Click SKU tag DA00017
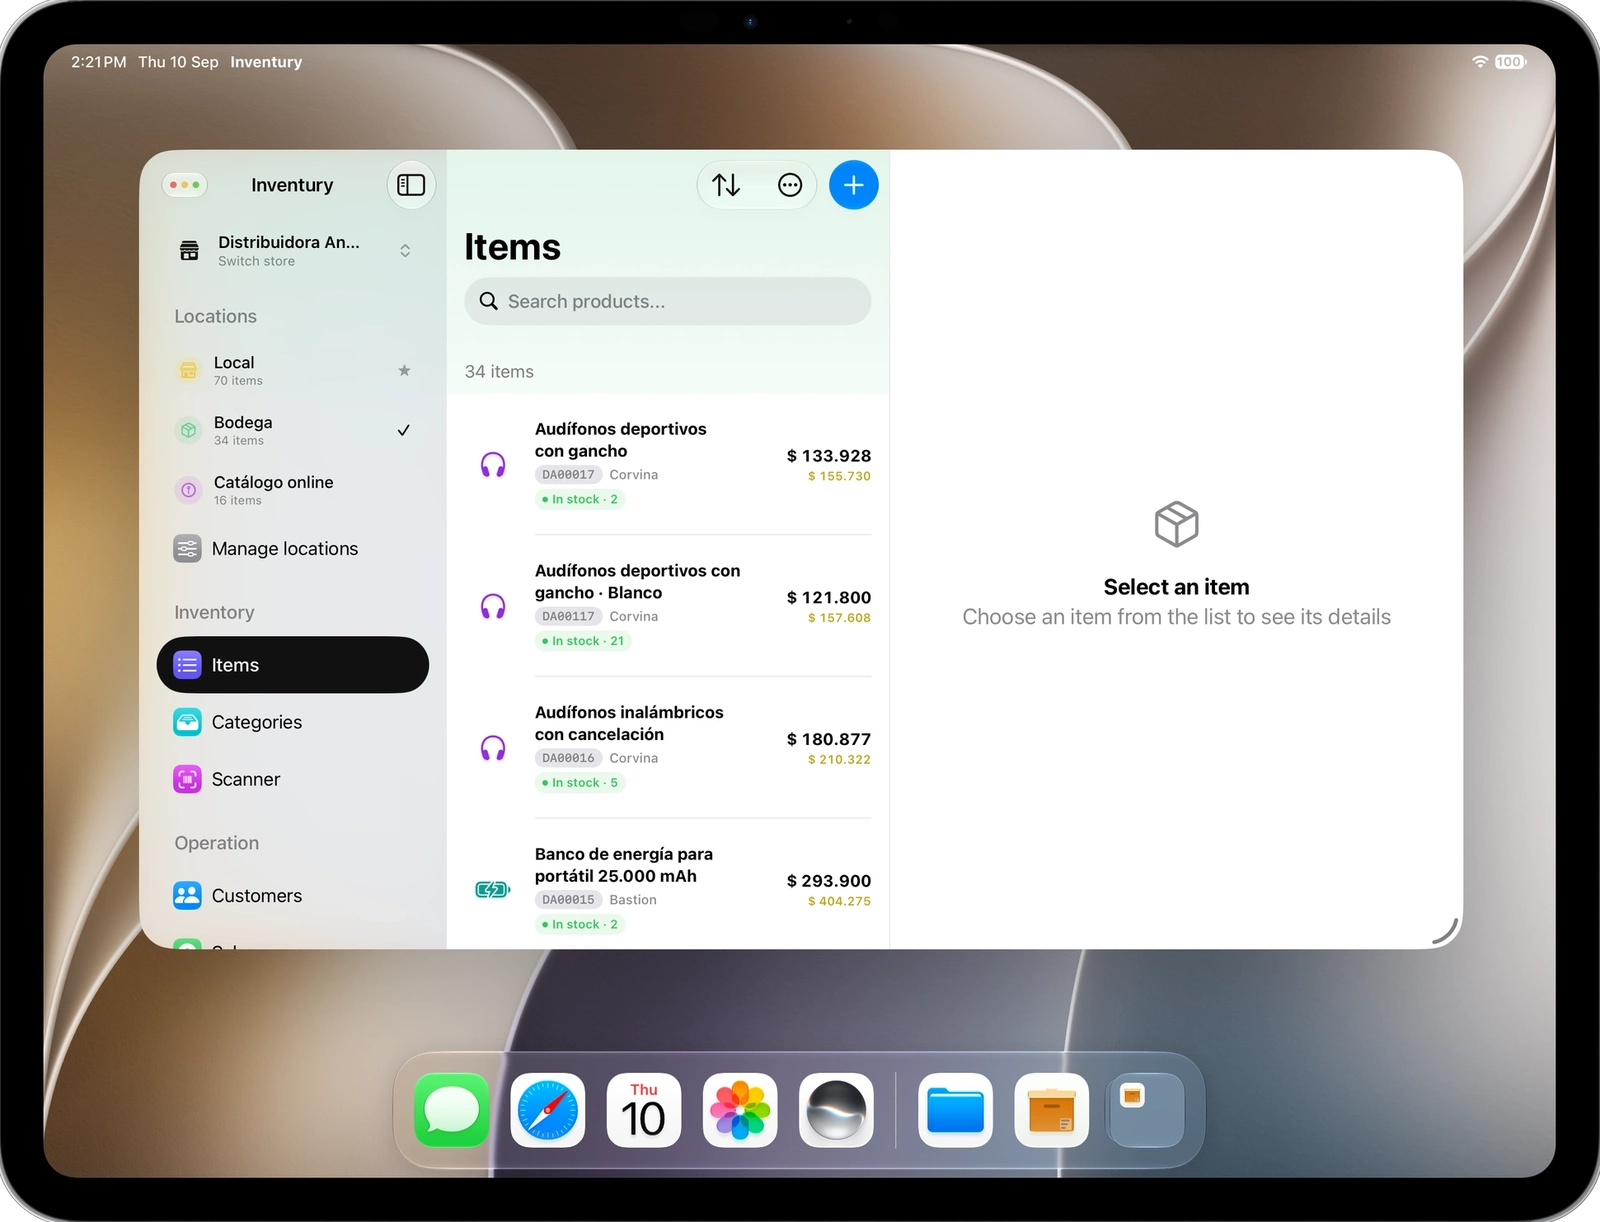This screenshot has width=1600, height=1222. pos(568,475)
